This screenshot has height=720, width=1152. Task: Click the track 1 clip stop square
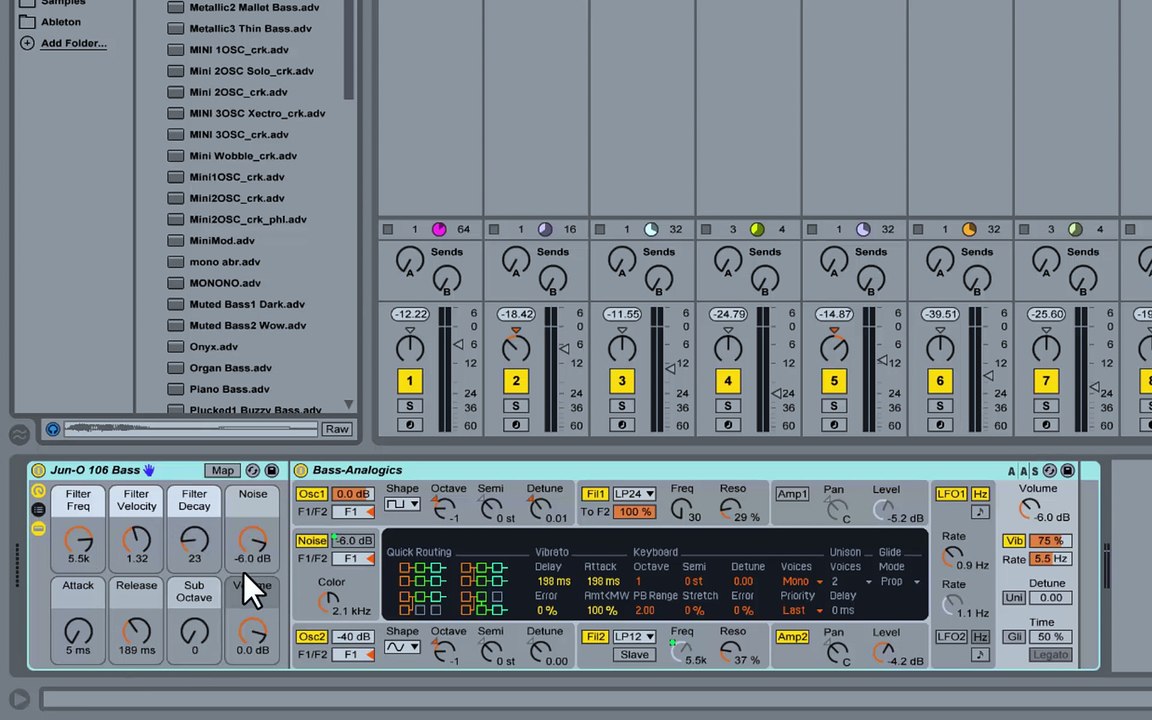pyautogui.click(x=388, y=229)
